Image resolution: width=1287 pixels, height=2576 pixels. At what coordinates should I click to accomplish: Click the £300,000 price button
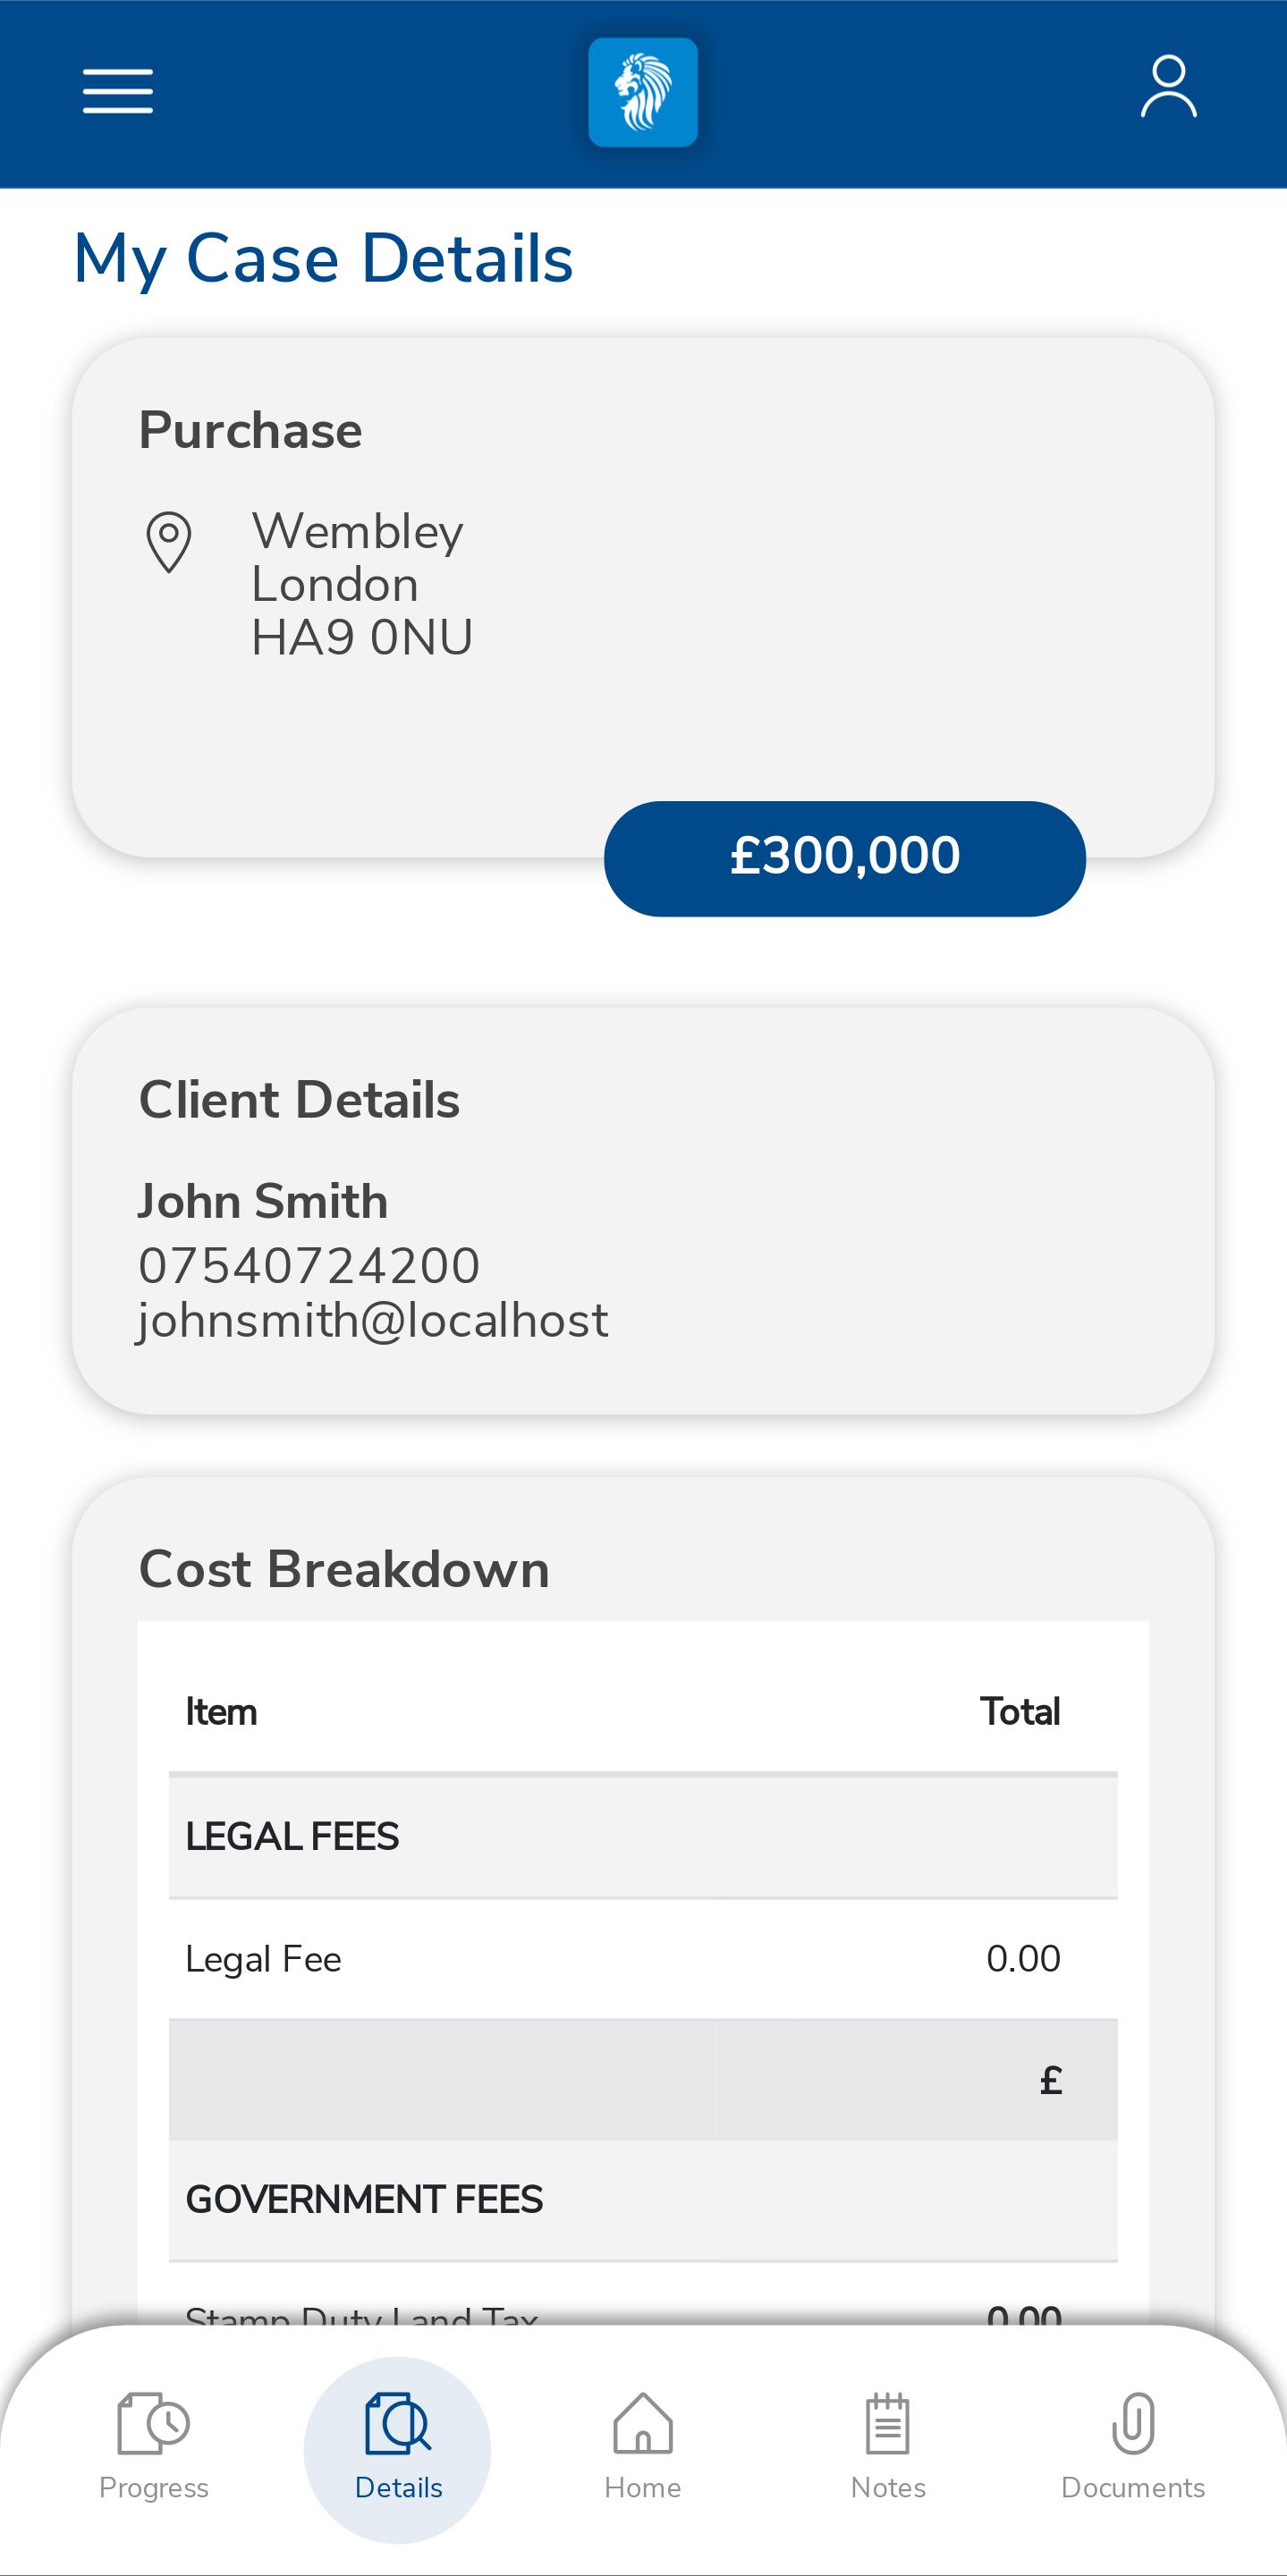[x=845, y=858]
